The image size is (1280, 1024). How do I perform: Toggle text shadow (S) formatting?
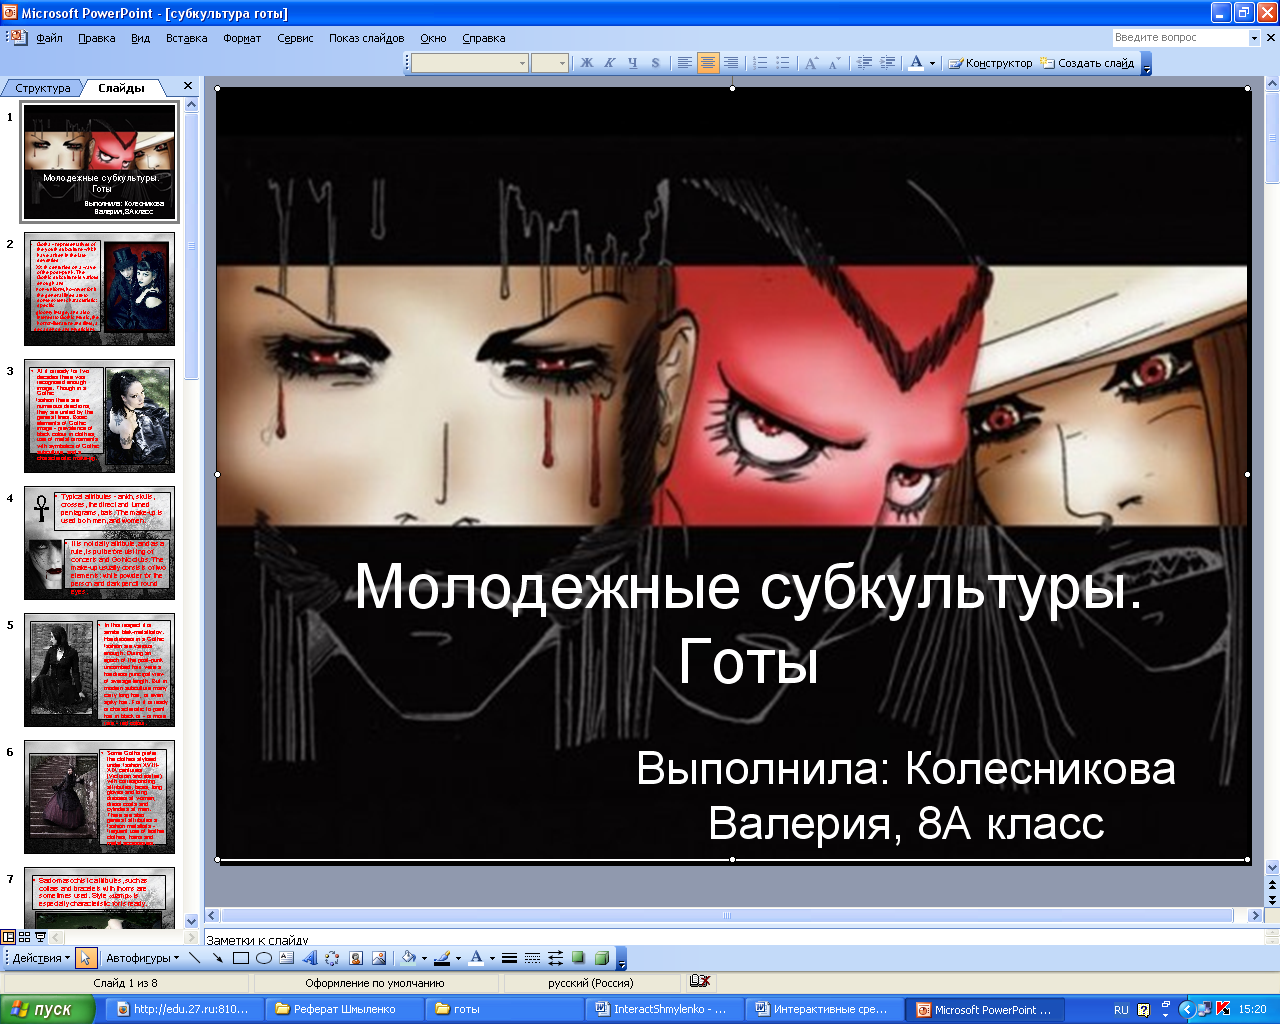click(656, 63)
